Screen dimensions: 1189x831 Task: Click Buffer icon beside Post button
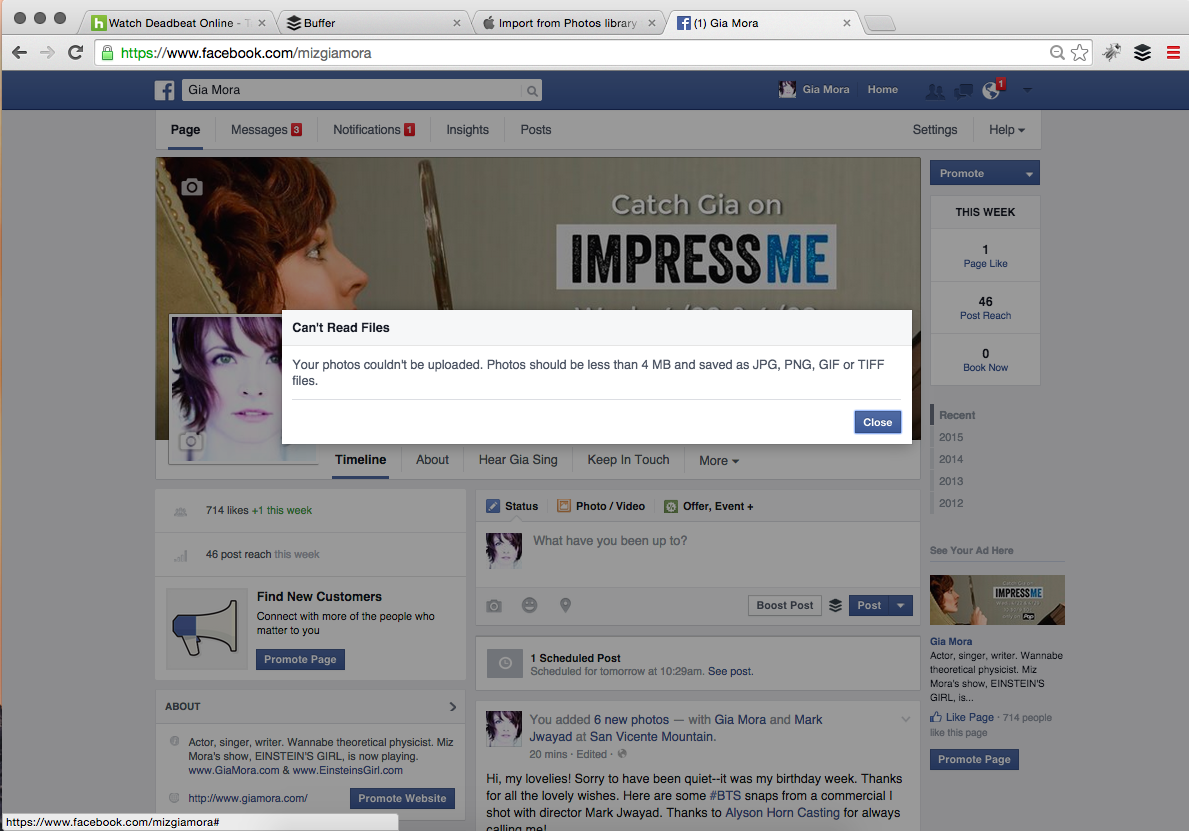point(835,605)
